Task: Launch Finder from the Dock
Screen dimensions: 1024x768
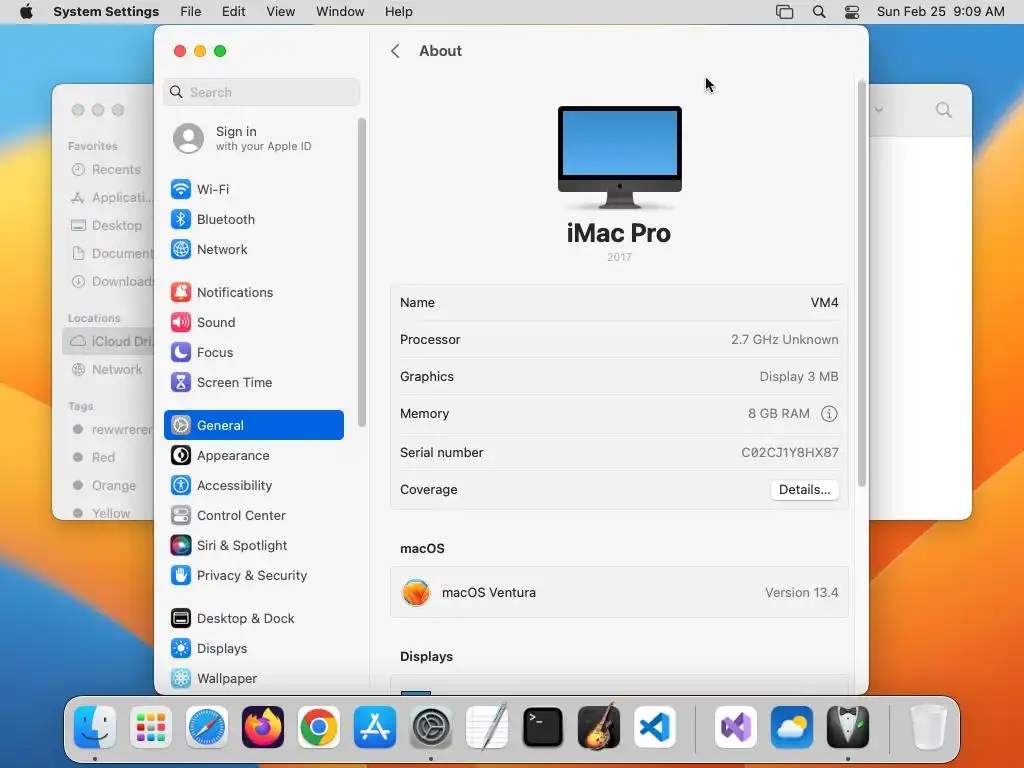Action: tap(95, 727)
